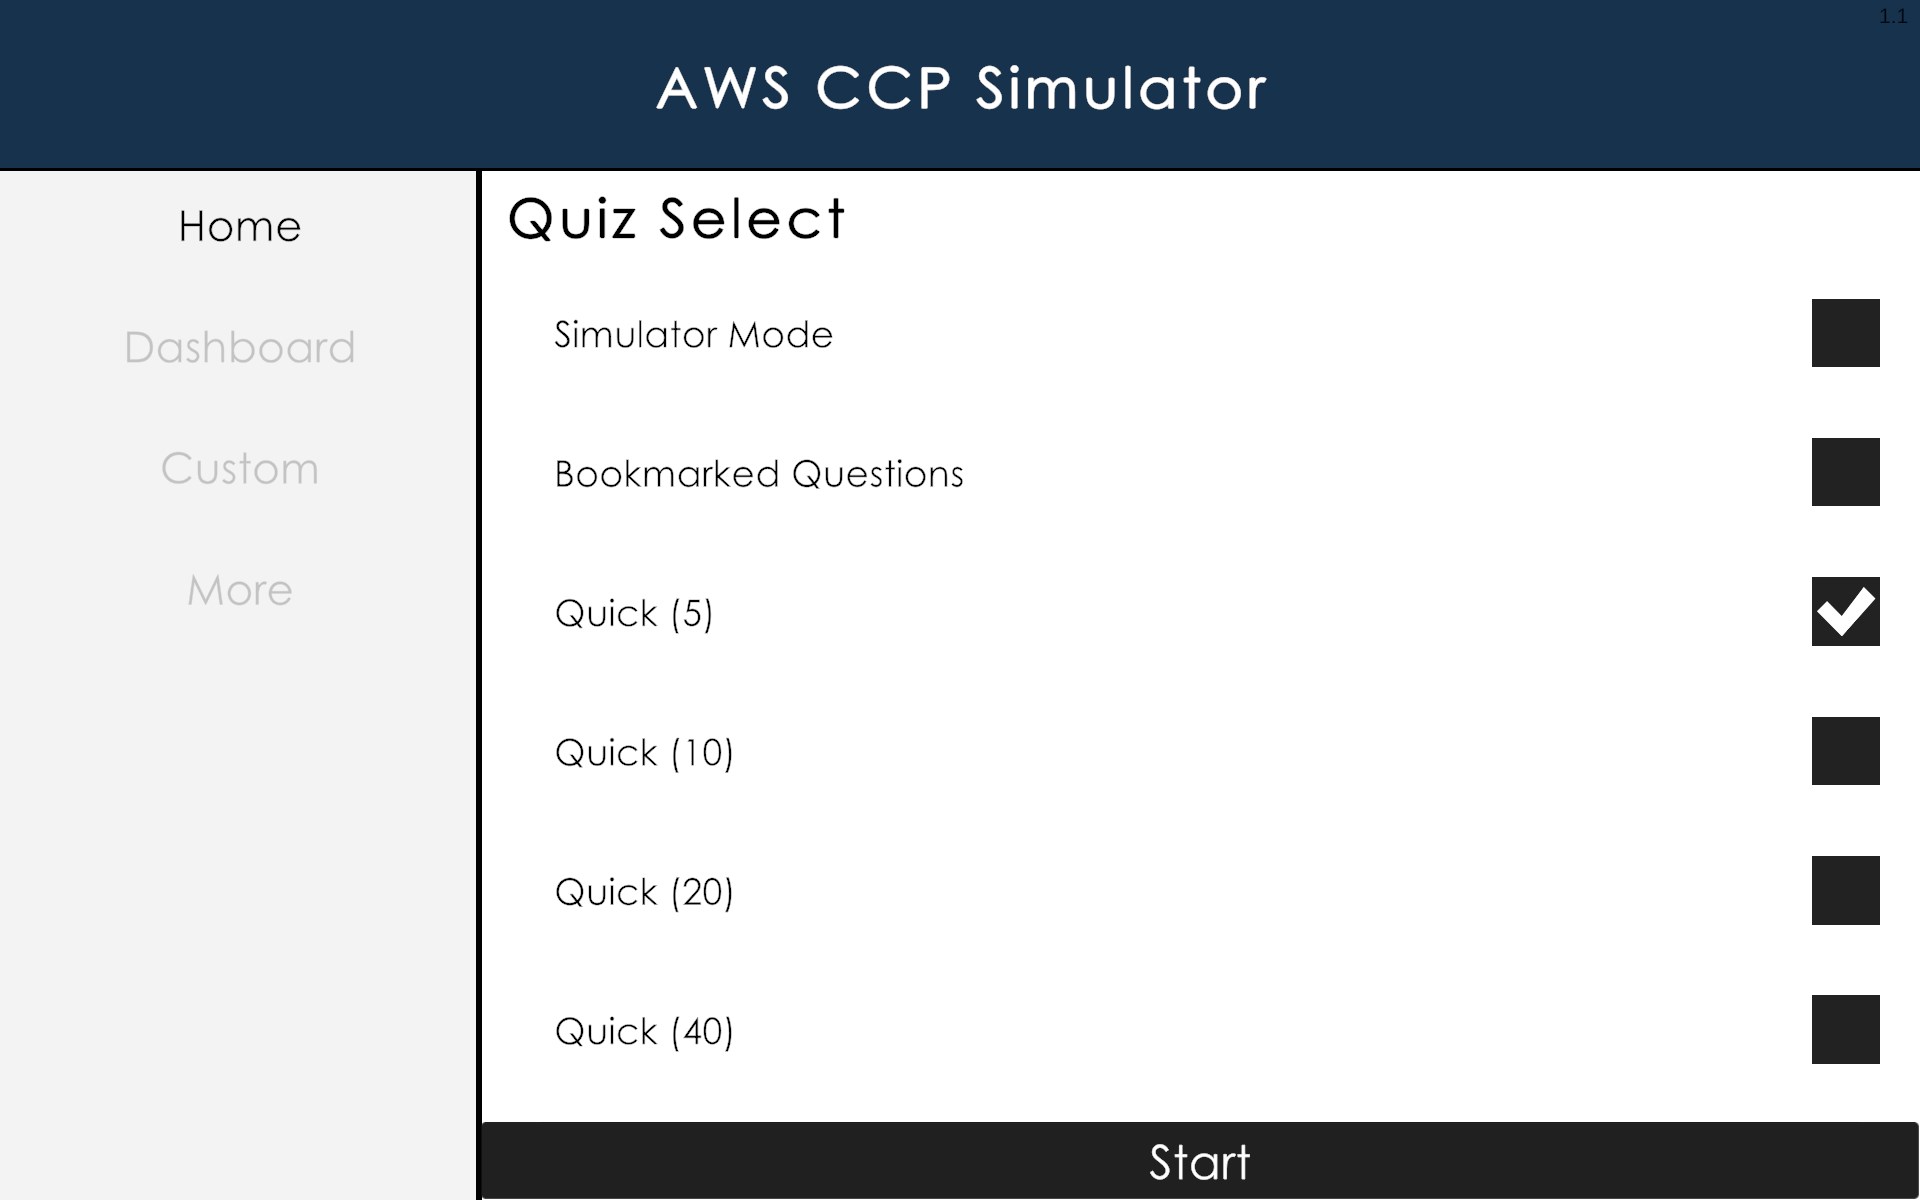Toggle the Quick (40) checkbox on
Image resolution: width=1920 pixels, height=1200 pixels.
coord(1845,1029)
